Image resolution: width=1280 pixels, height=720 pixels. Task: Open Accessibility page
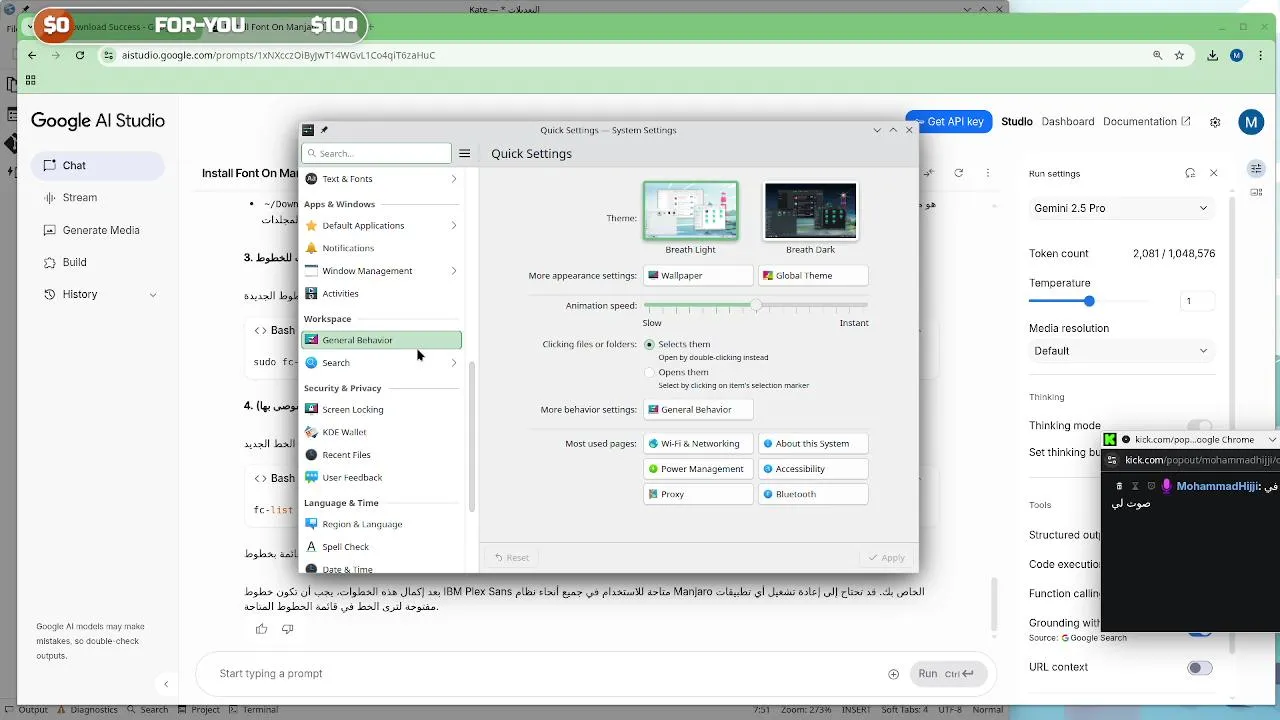click(x=813, y=469)
